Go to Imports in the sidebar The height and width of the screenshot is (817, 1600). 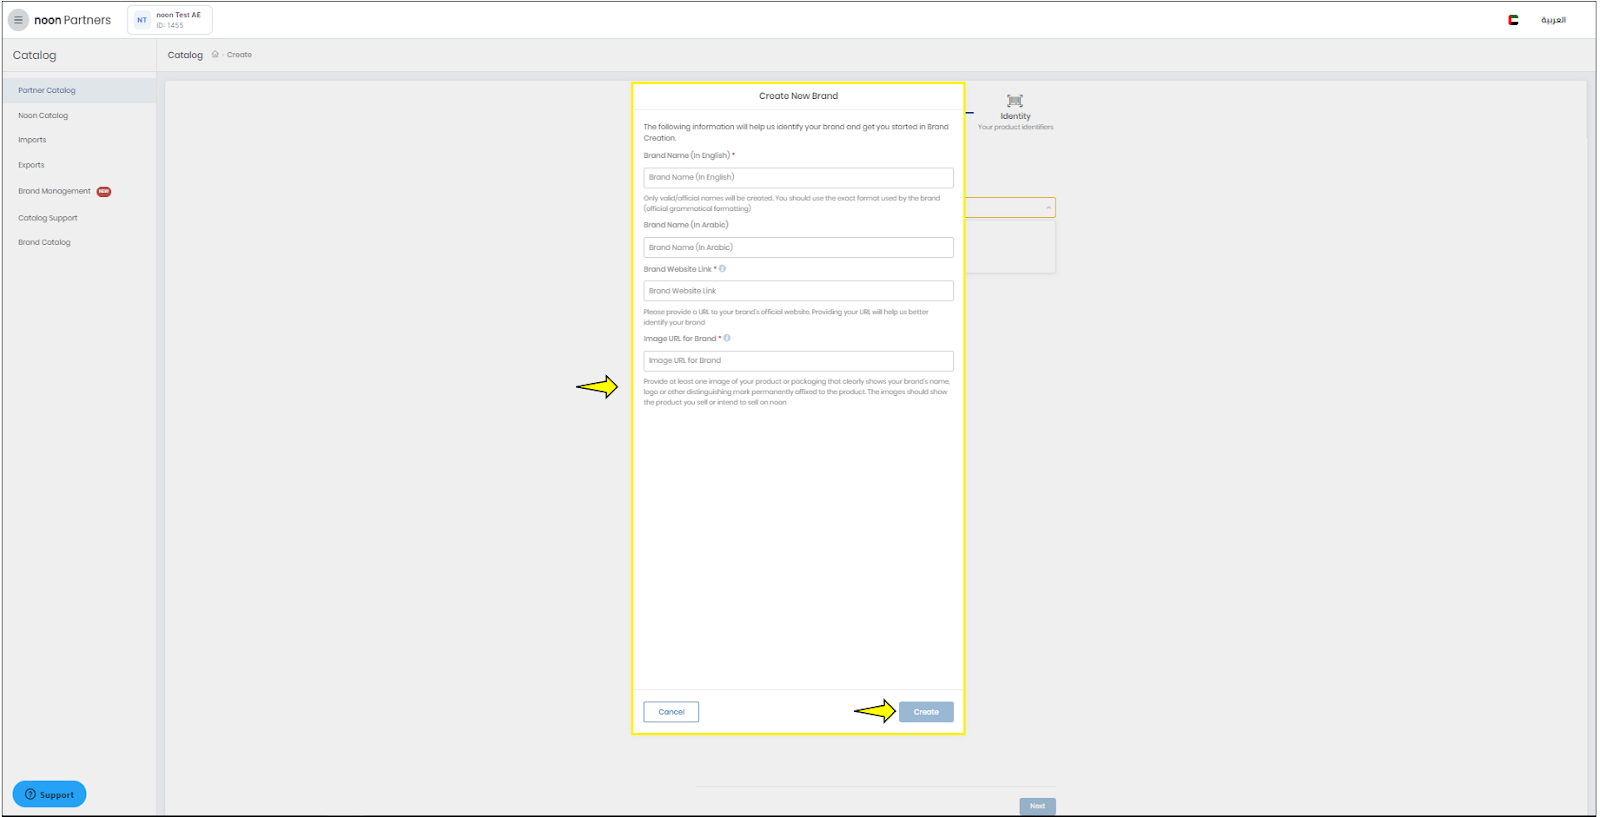point(32,140)
